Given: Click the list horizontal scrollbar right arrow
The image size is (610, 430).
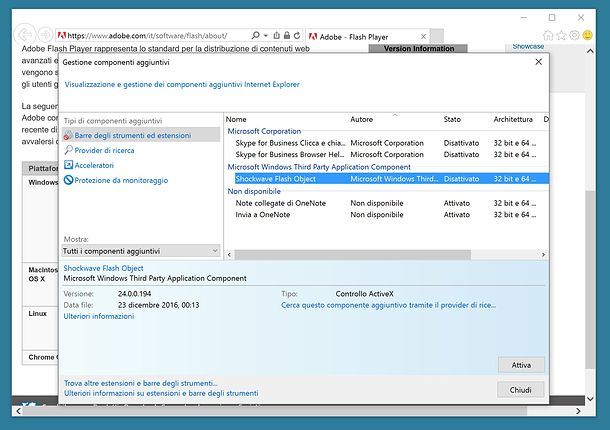Looking at the screenshot, I should [x=543, y=254].
